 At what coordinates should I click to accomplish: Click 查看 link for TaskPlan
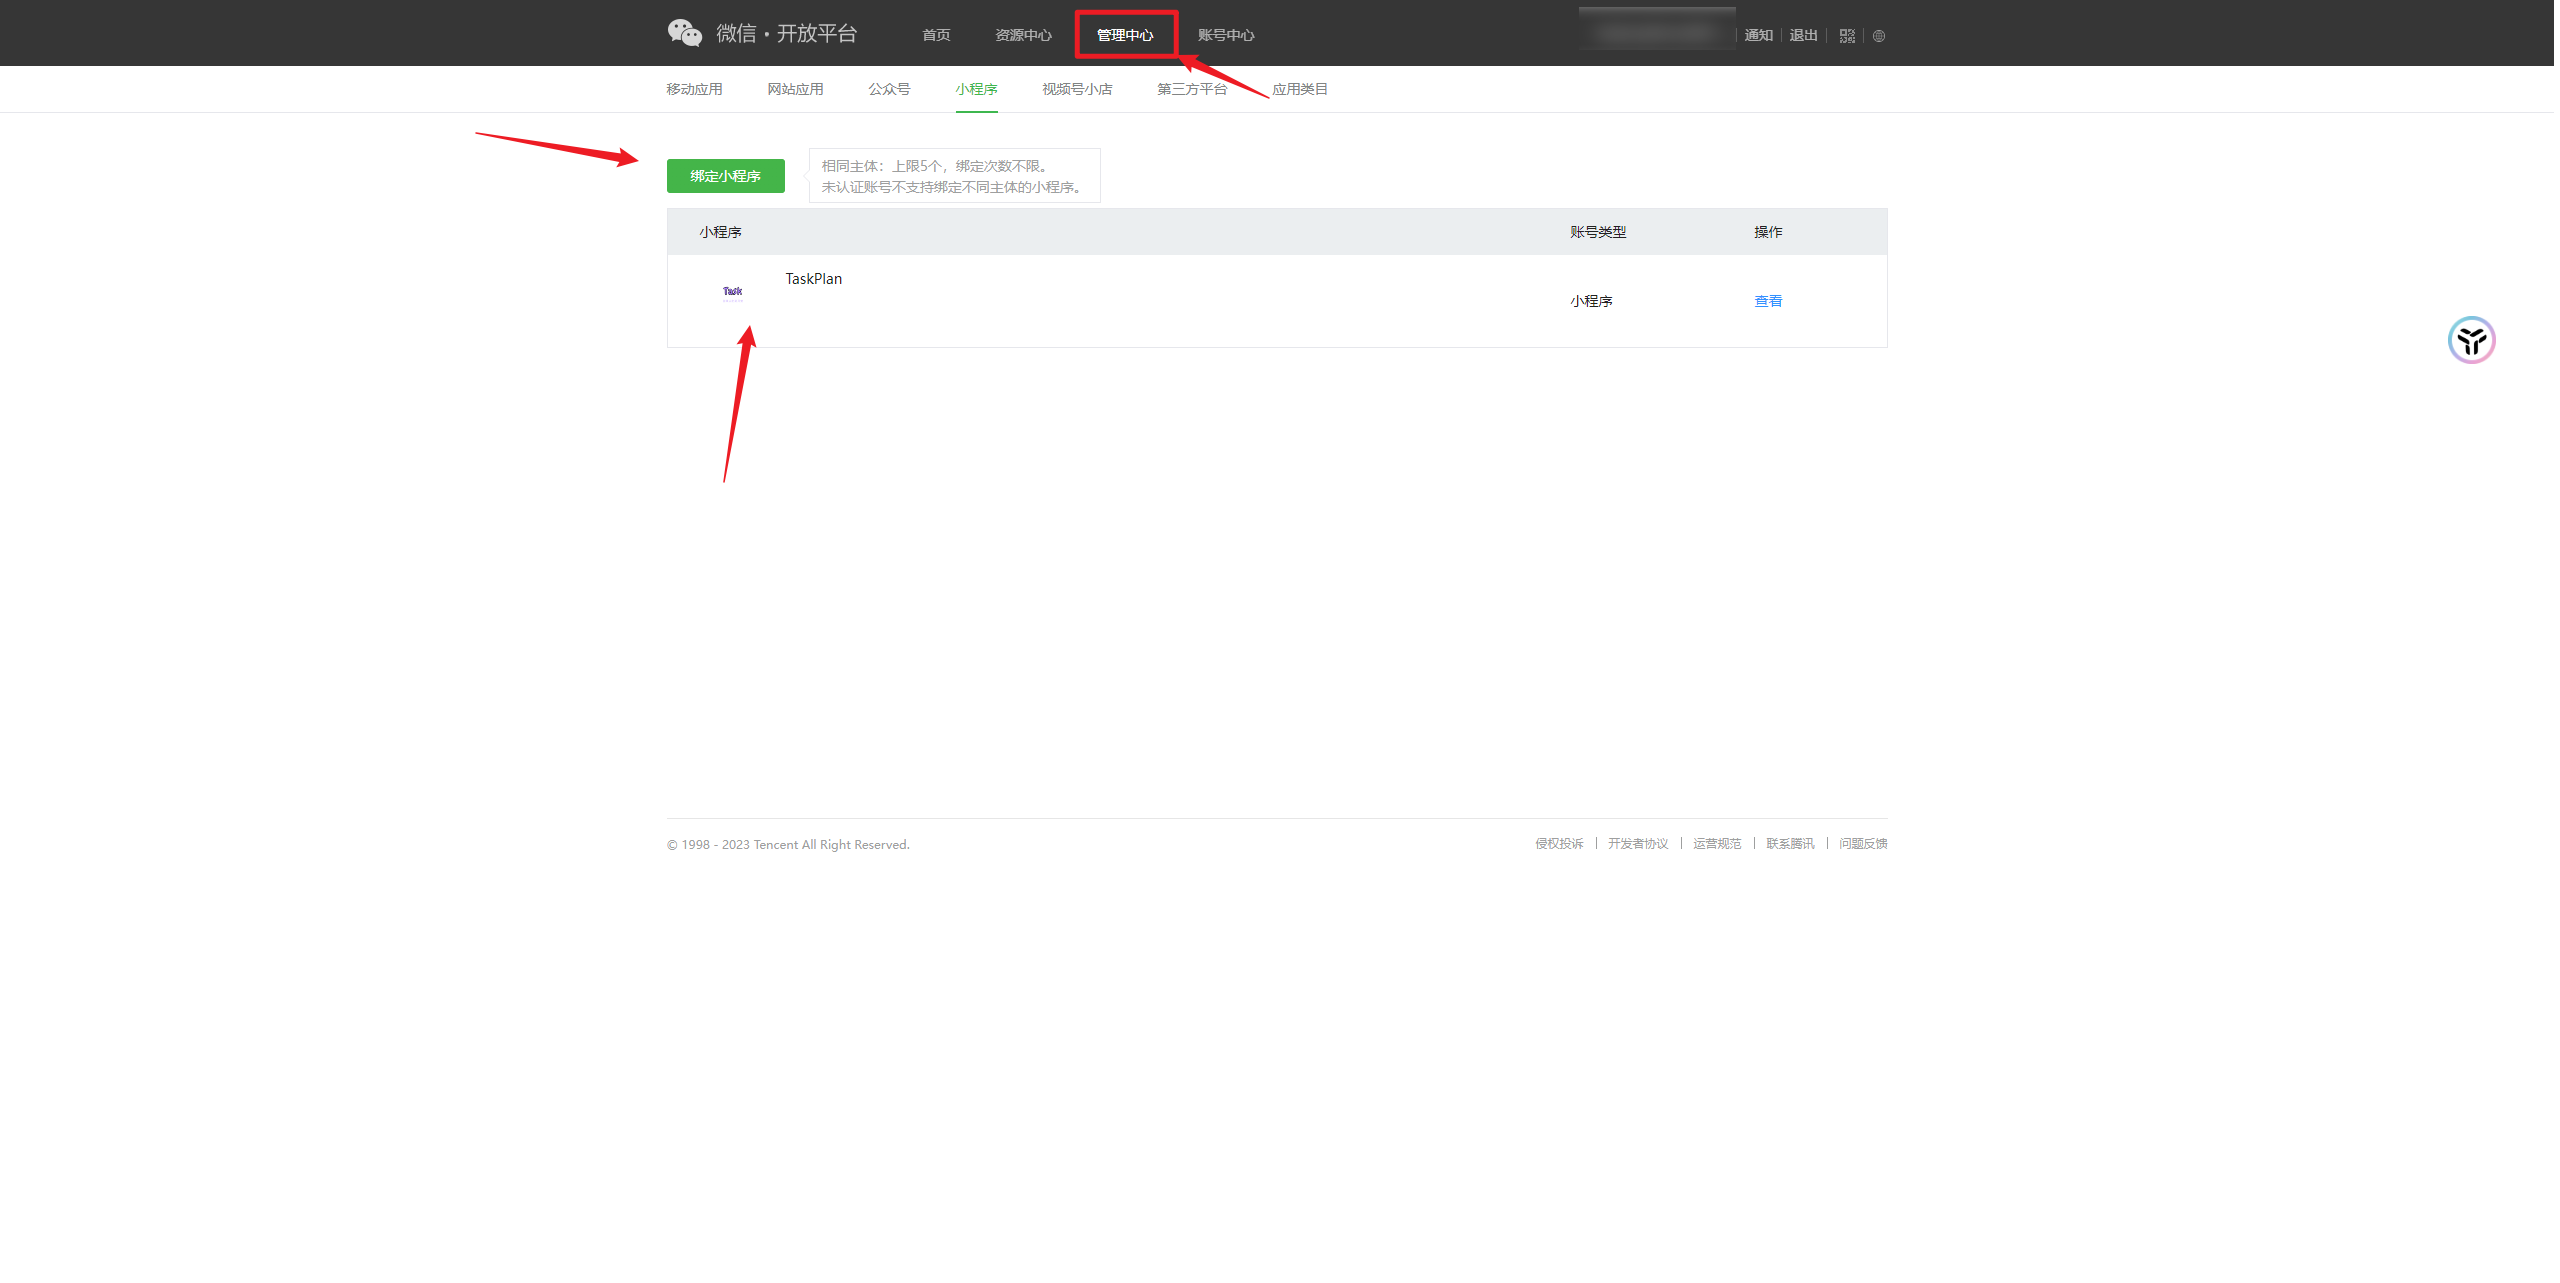pos(1768,301)
